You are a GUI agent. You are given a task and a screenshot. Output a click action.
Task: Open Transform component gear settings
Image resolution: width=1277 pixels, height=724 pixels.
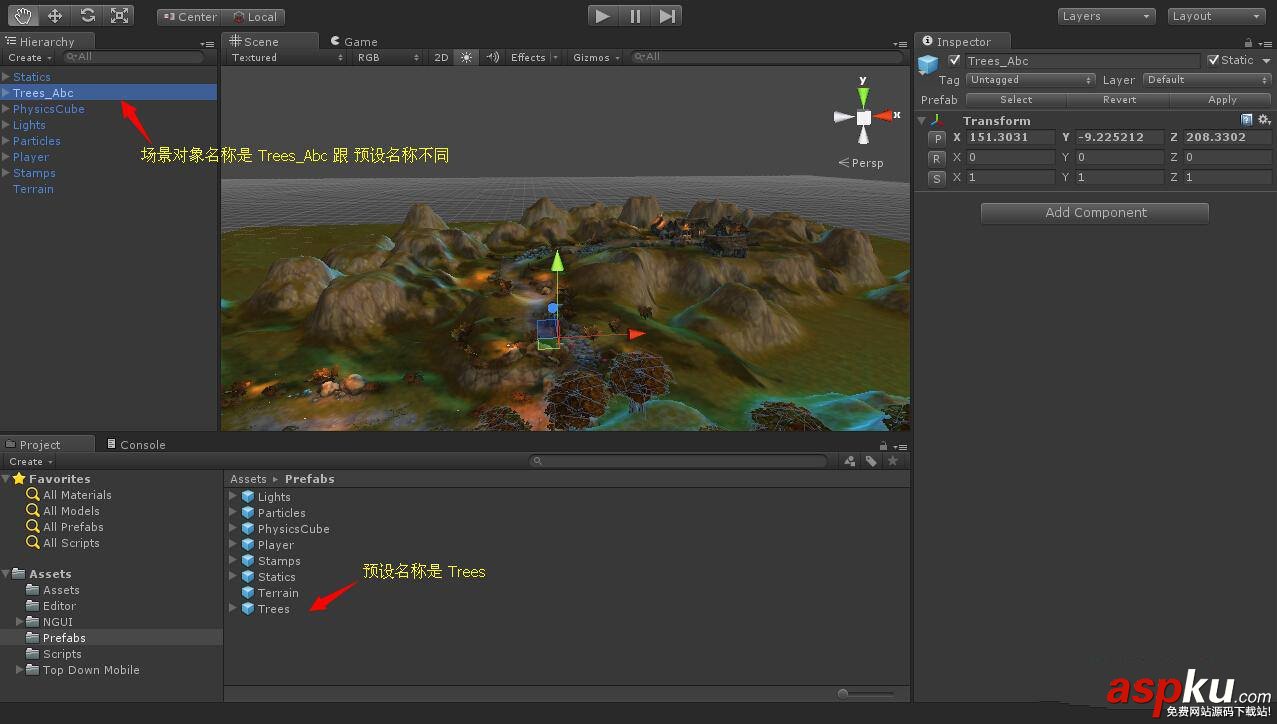click(1264, 120)
